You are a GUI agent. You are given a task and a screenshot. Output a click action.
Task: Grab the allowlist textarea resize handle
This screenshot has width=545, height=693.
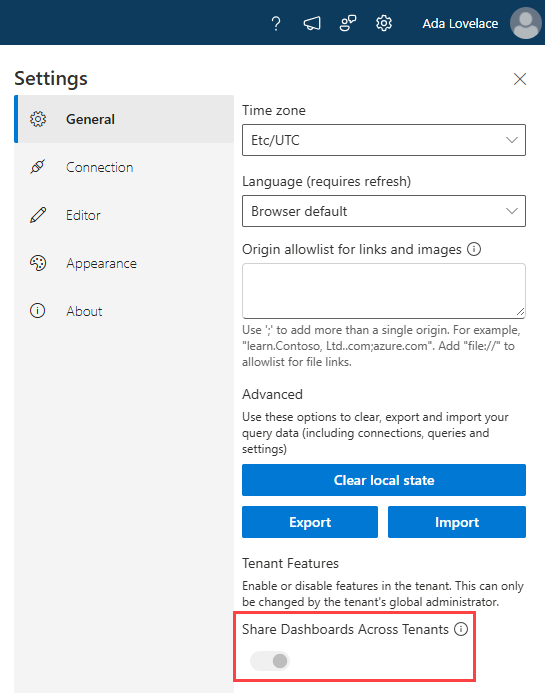tap(520, 312)
